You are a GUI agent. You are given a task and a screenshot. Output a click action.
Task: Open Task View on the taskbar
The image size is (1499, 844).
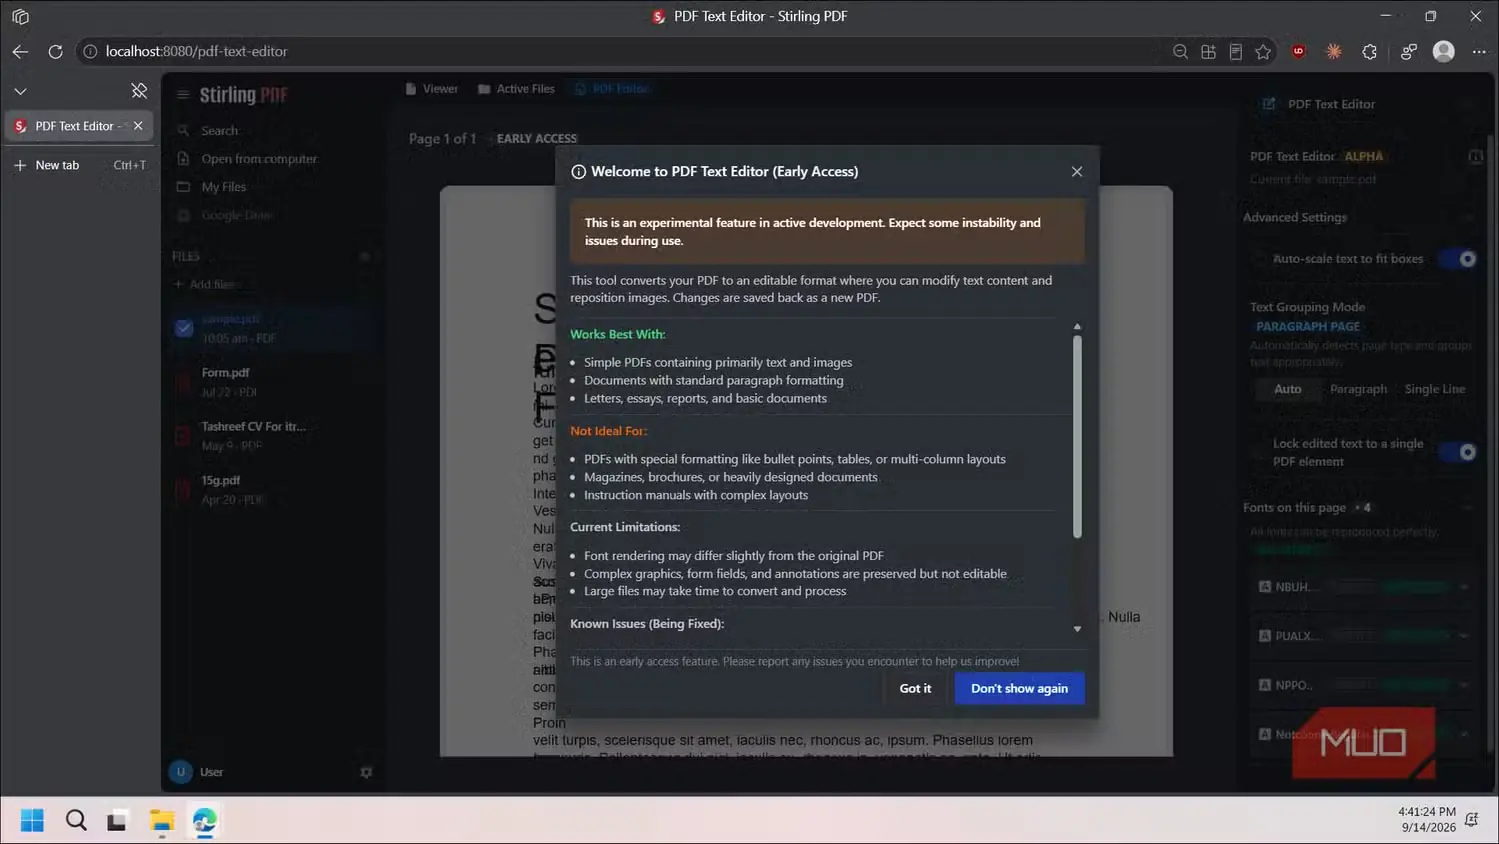point(118,821)
